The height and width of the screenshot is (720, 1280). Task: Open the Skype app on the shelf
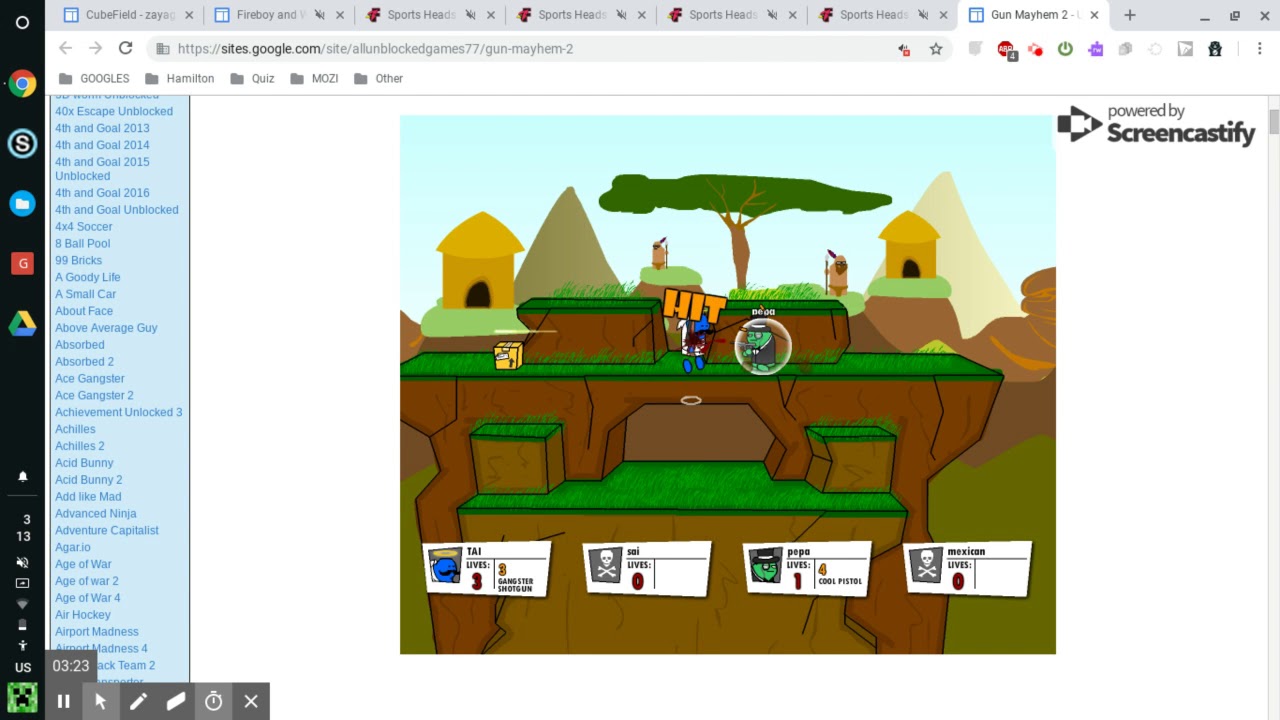pyautogui.click(x=22, y=144)
